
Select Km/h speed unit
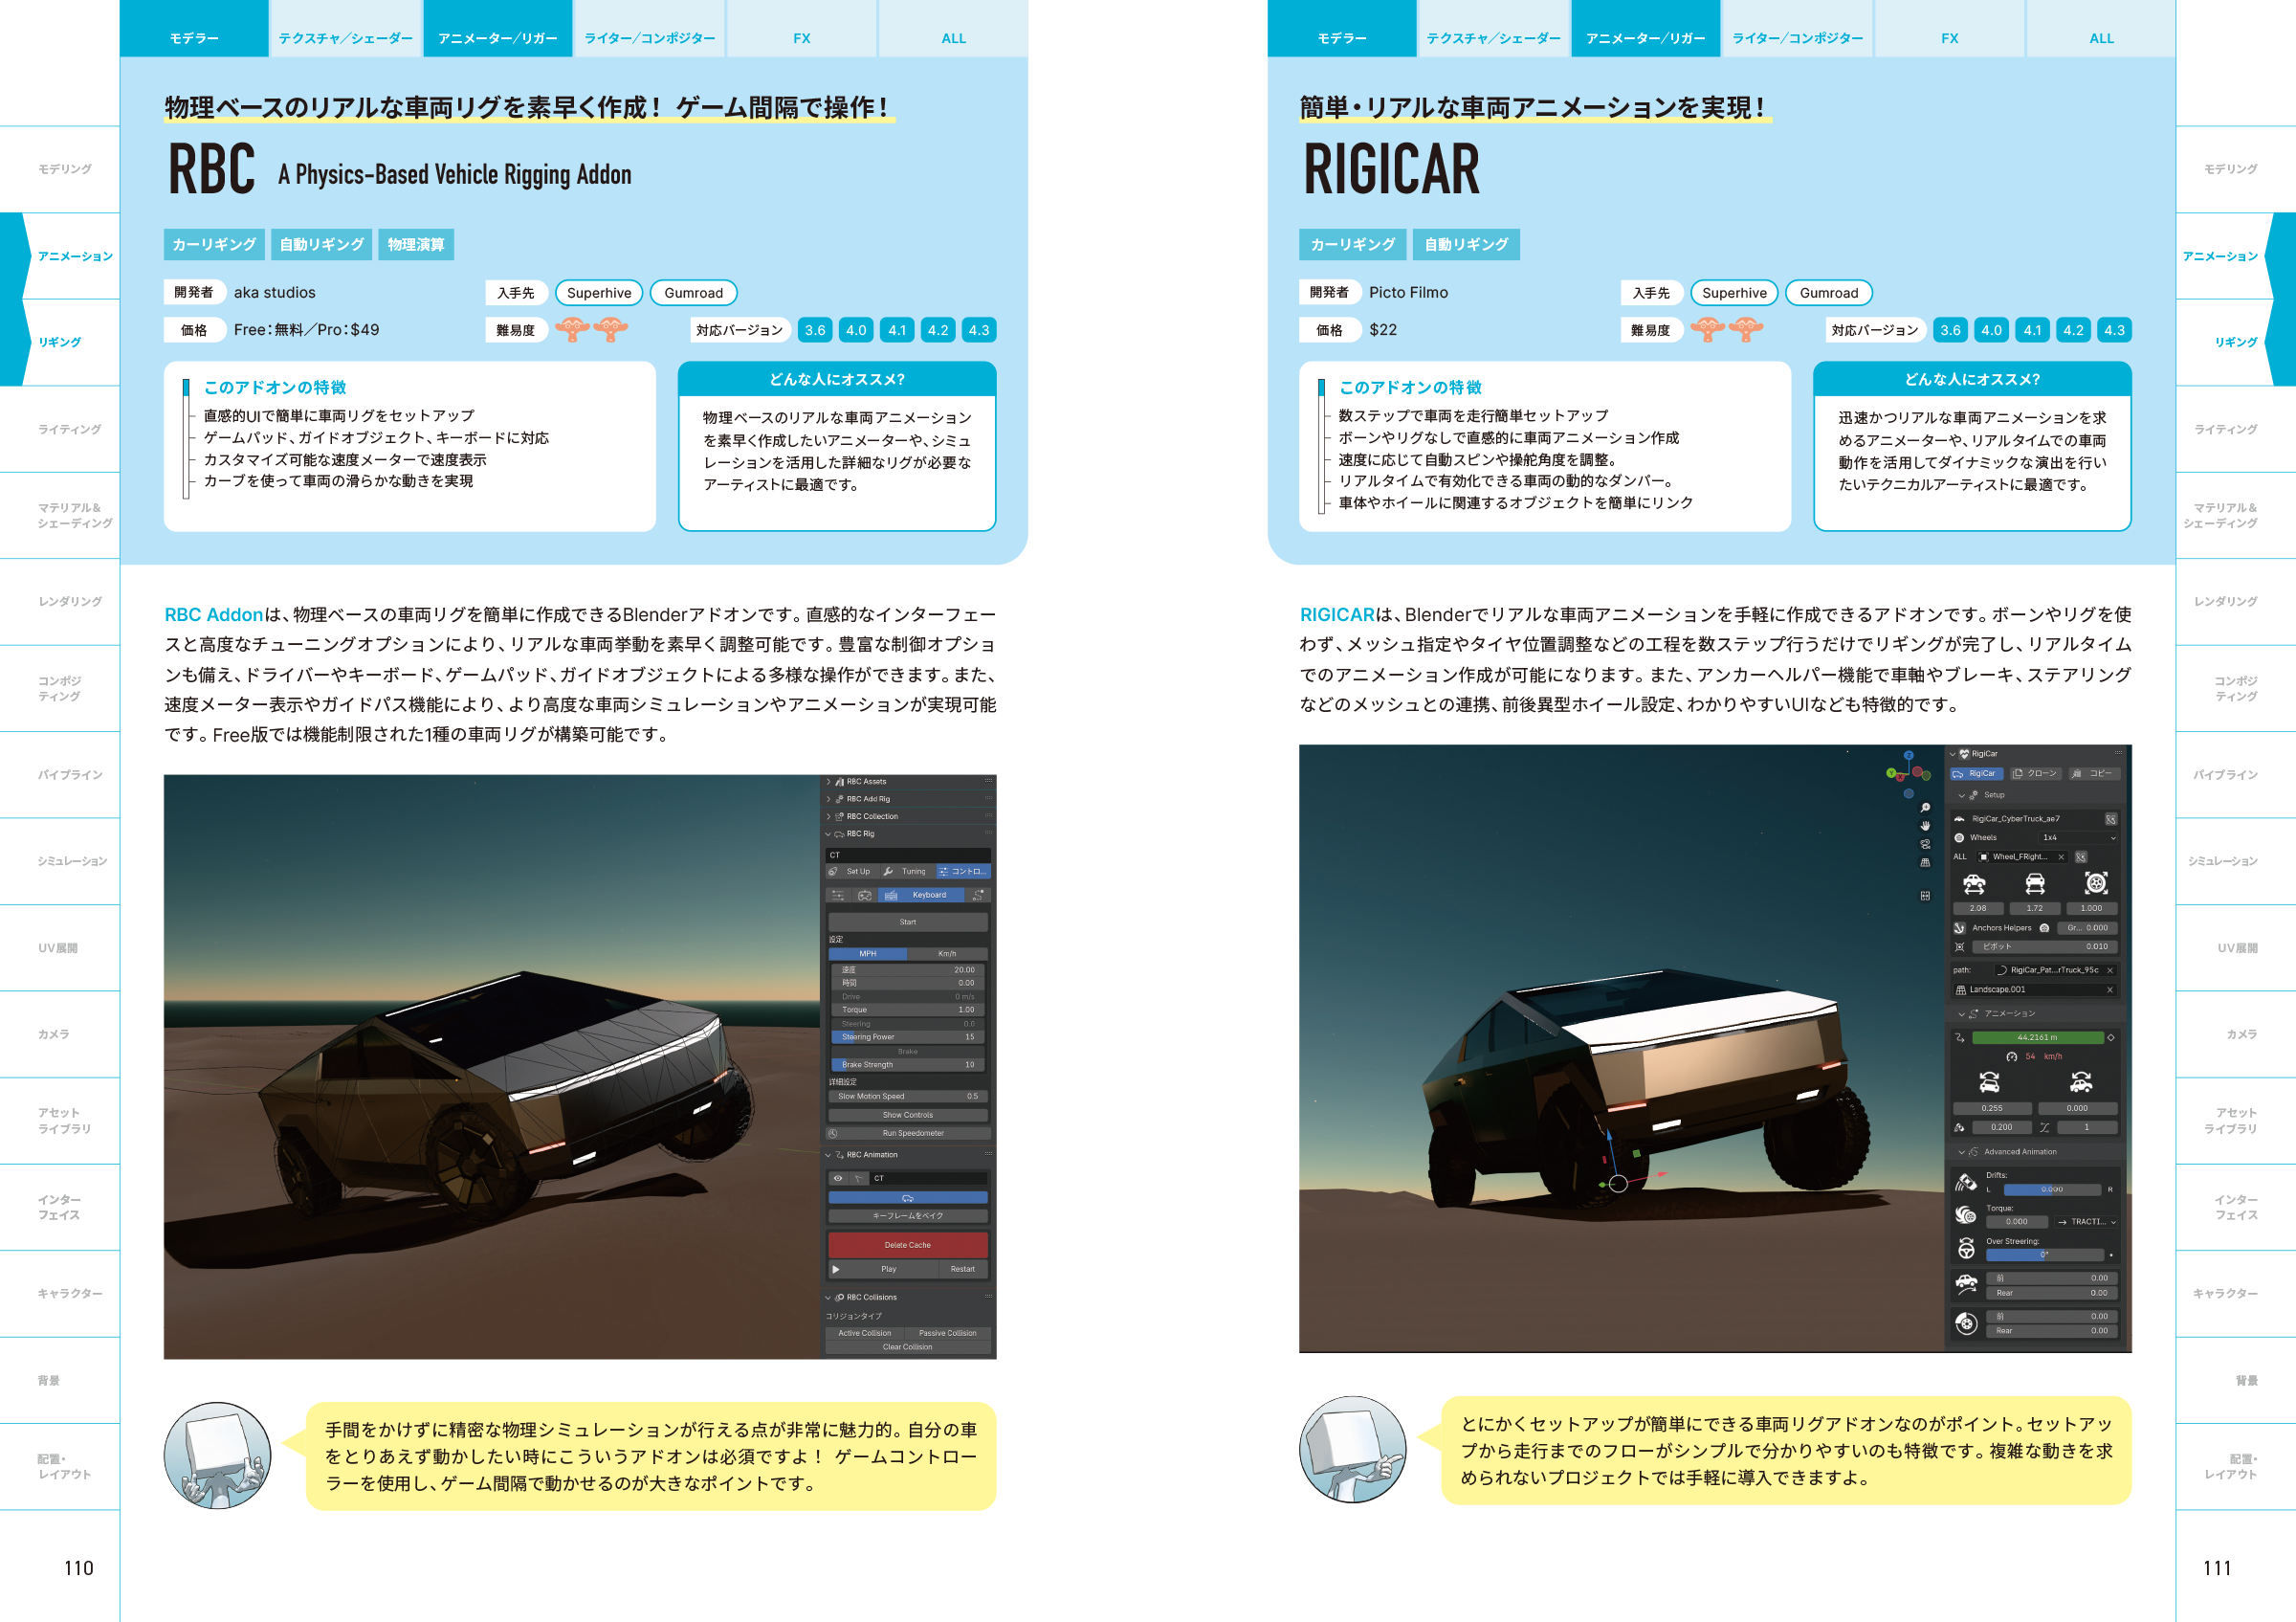pos(947,954)
